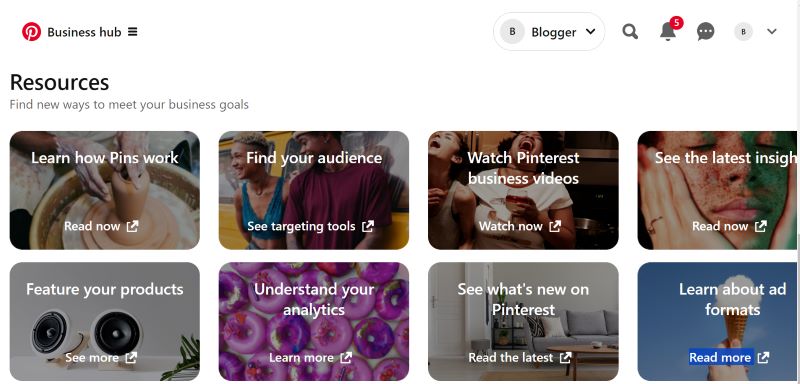The width and height of the screenshot is (800, 384).
Task: Open See more on Feature your products
Action: (92, 357)
